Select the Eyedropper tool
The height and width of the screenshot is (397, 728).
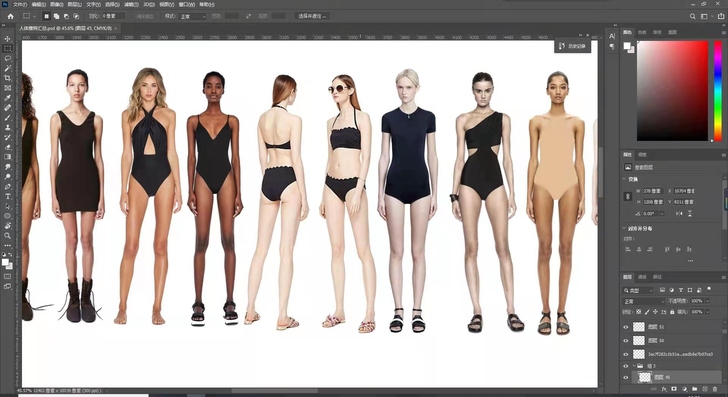7,98
